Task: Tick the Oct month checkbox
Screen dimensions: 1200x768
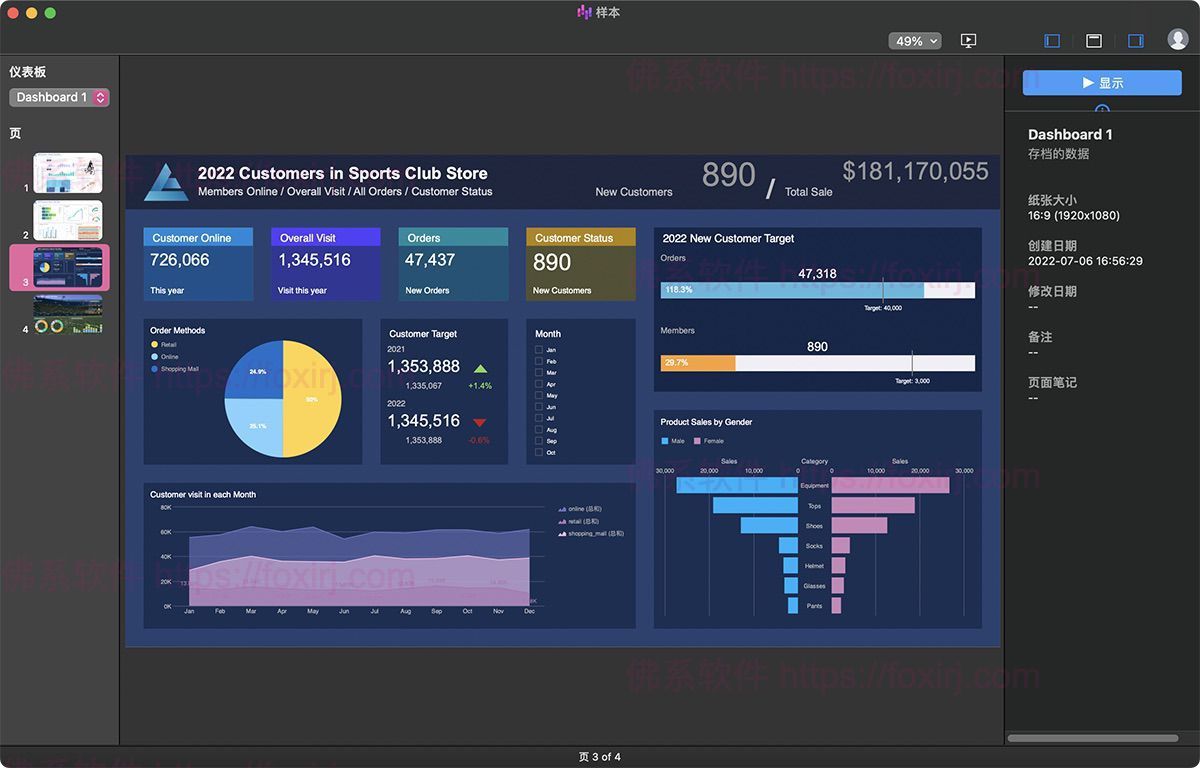Action: pos(539,453)
